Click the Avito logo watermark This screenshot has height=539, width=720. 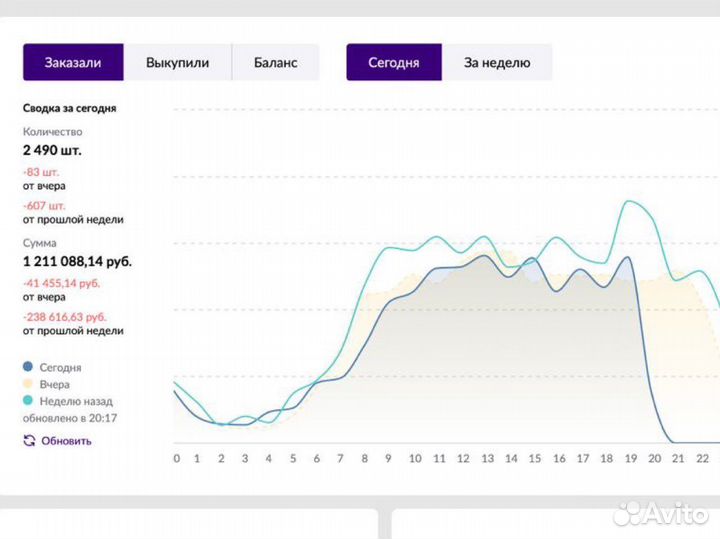point(660,512)
